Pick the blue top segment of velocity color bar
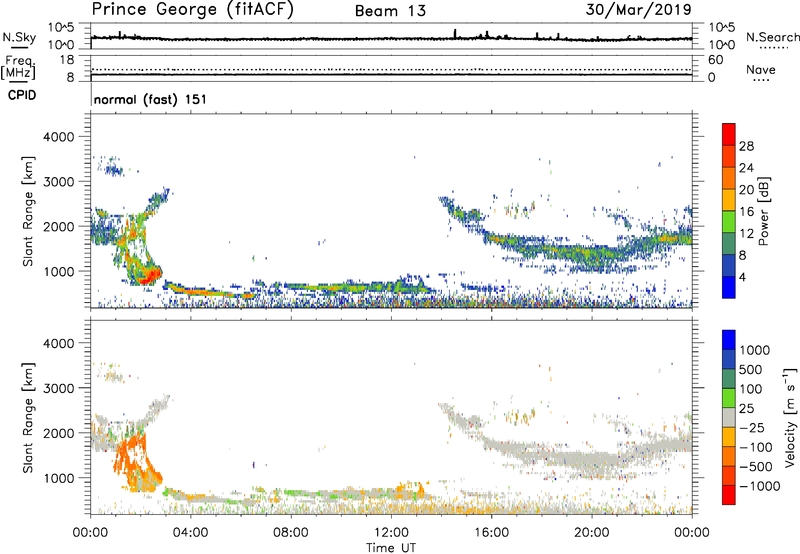The height and width of the screenshot is (554, 800). 729,340
